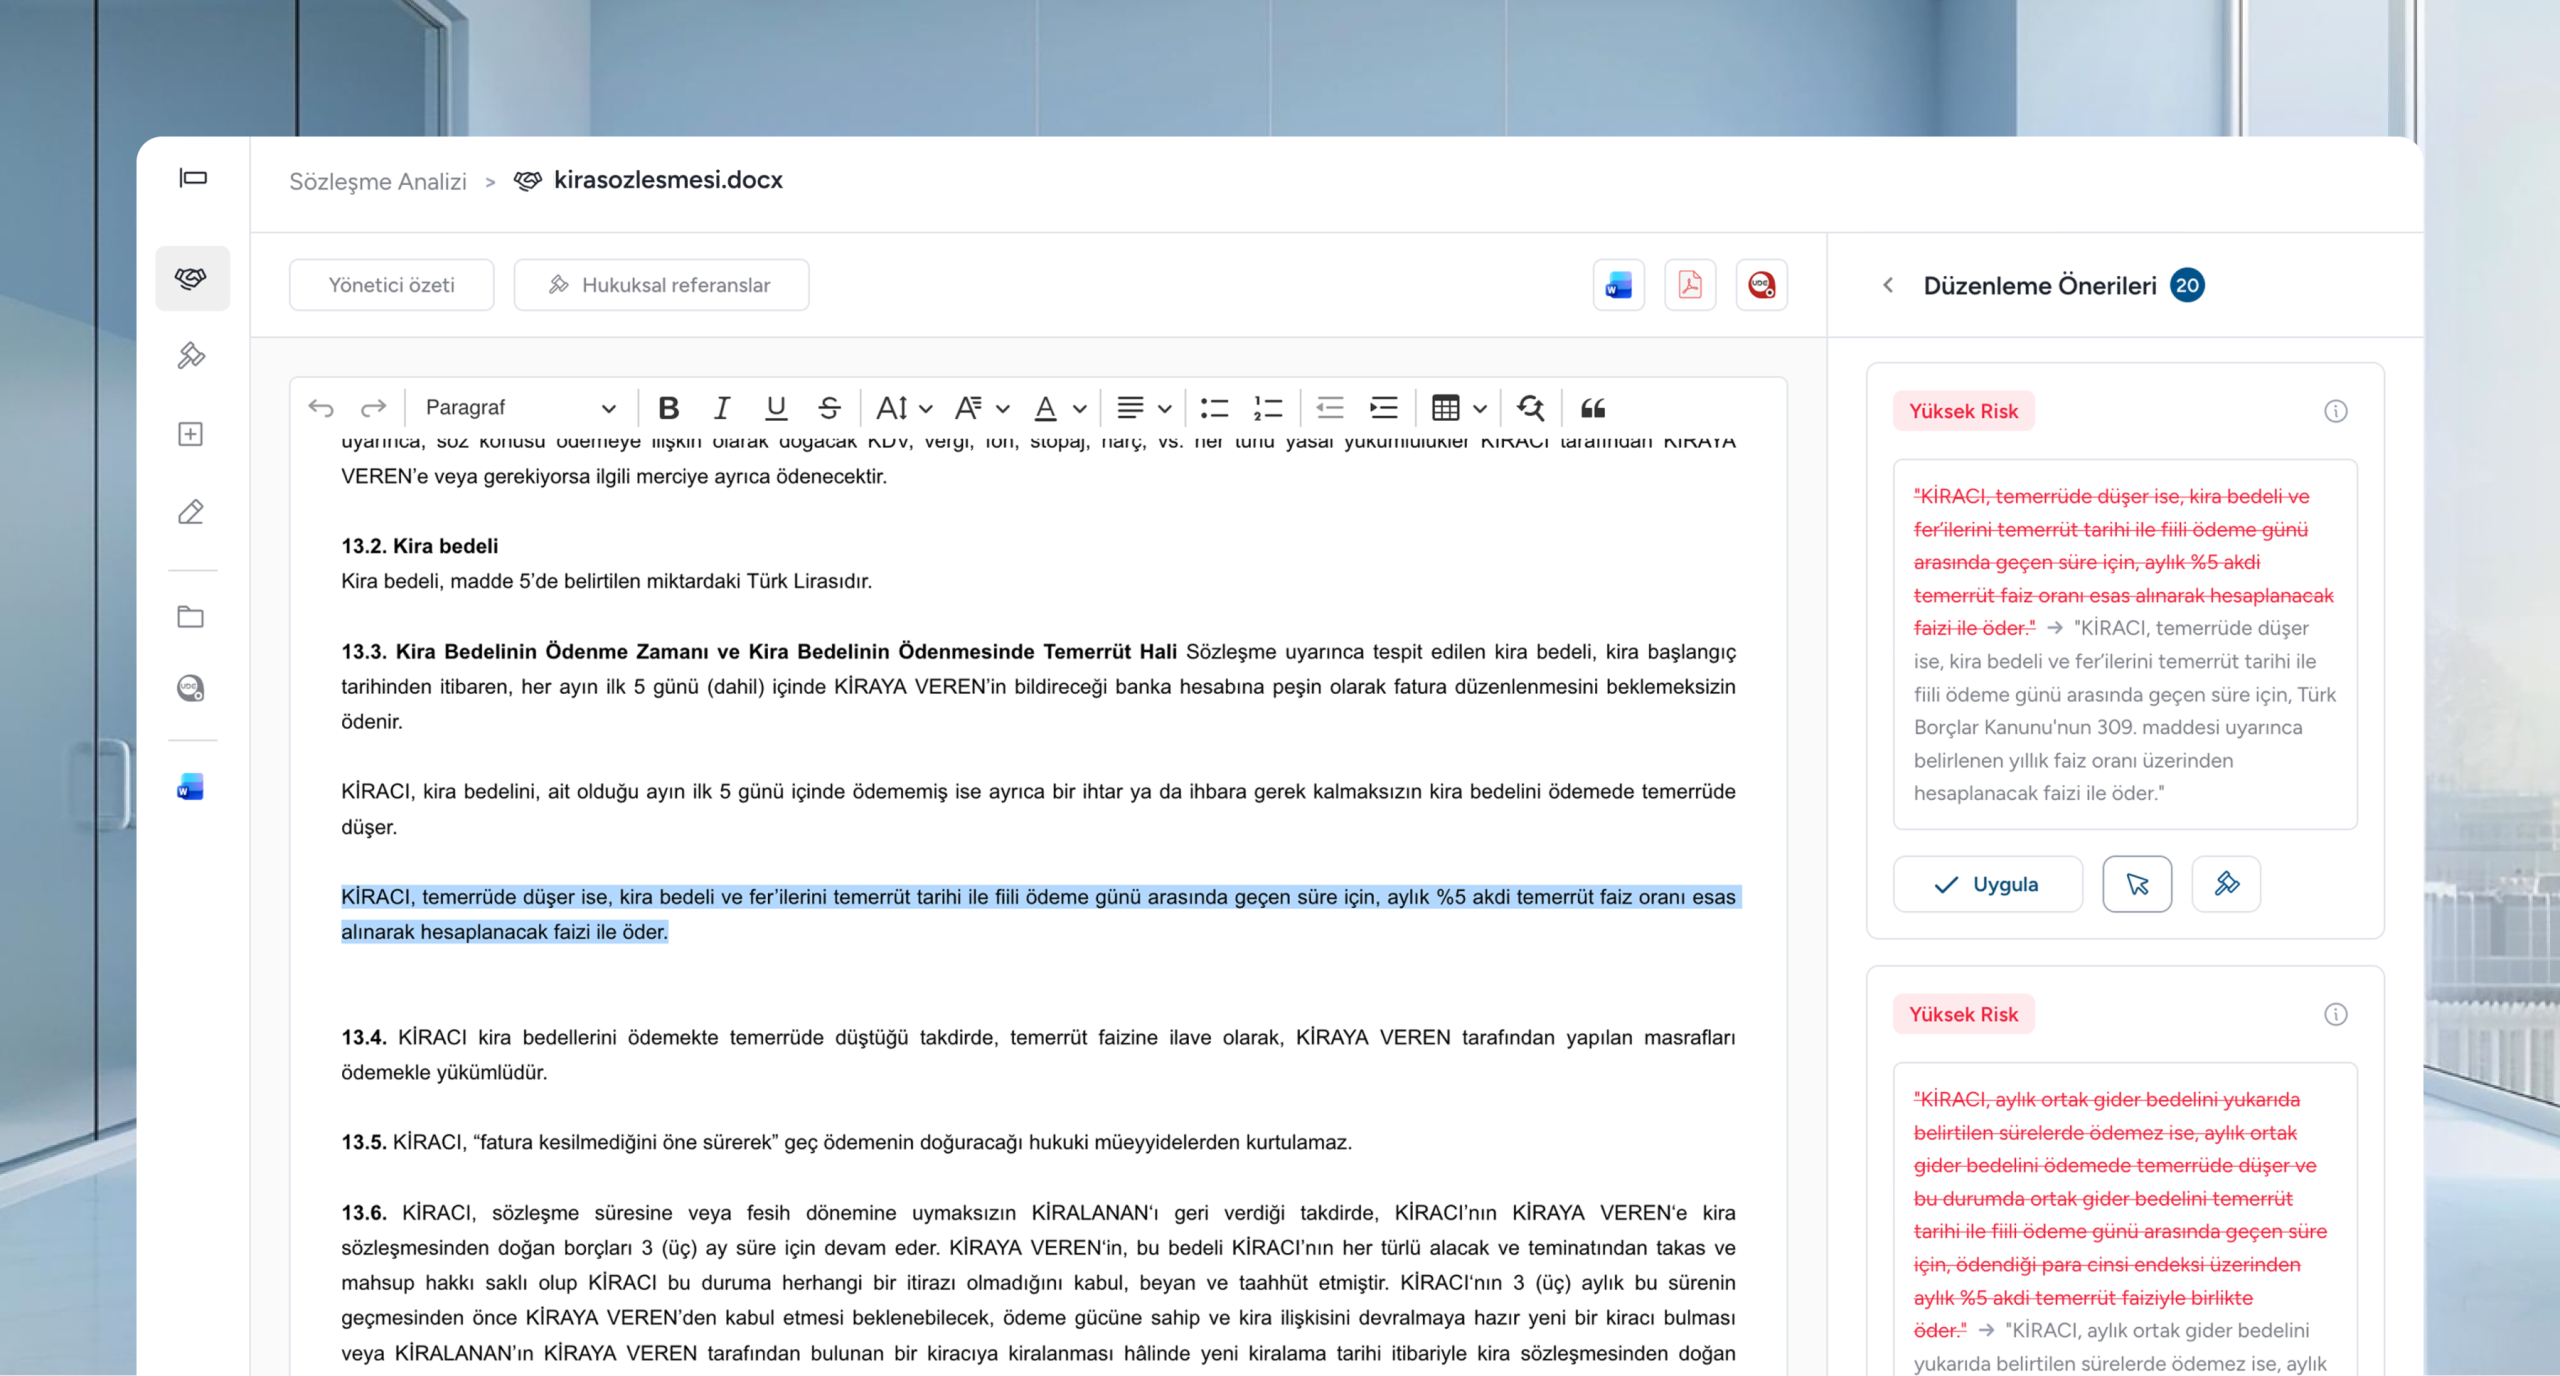This screenshot has width=2560, height=1376.
Task: Click the kirasozlesmesi.docx file title
Action: [668, 180]
